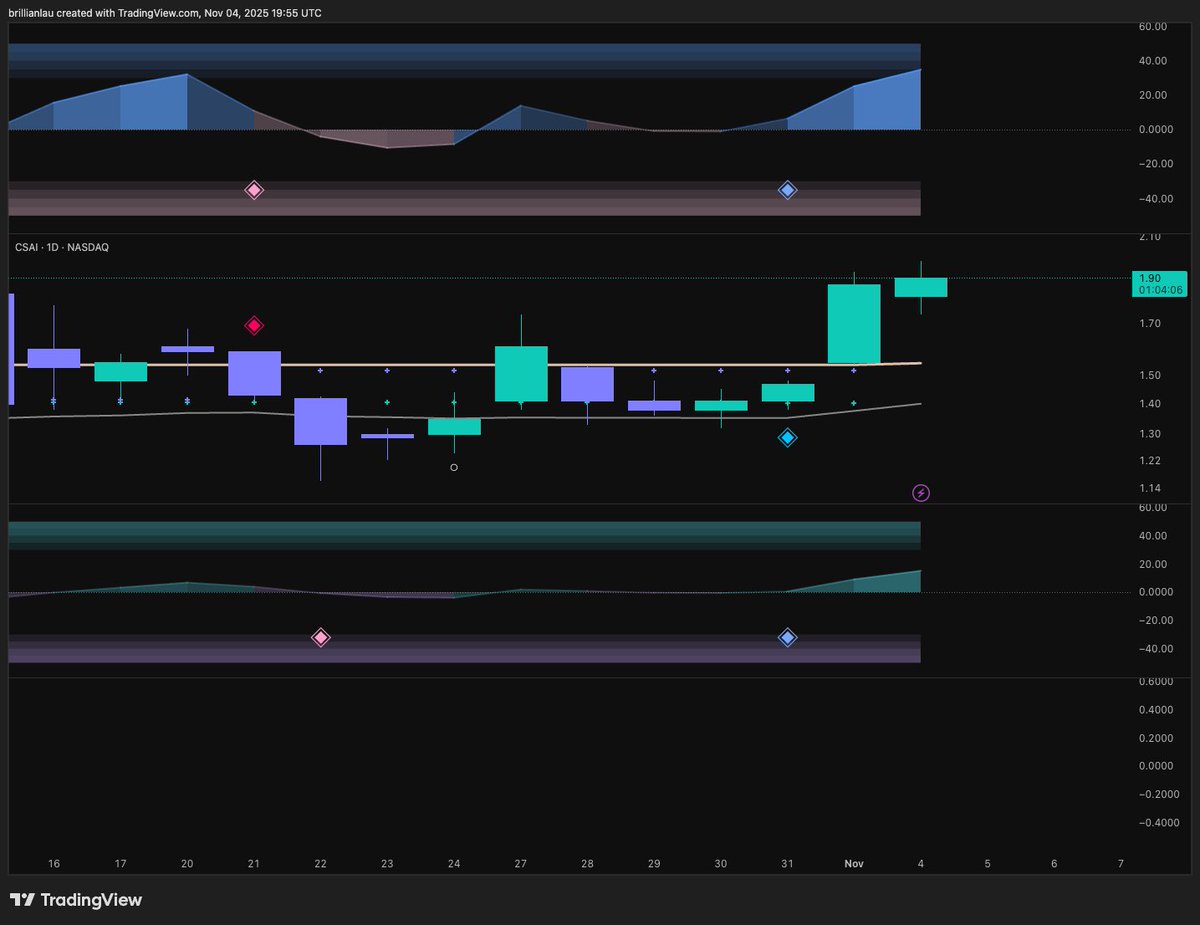This screenshot has height=925, width=1200.
Task: Click the 0.2000 label on bottom pane scale
Action: (1156, 737)
